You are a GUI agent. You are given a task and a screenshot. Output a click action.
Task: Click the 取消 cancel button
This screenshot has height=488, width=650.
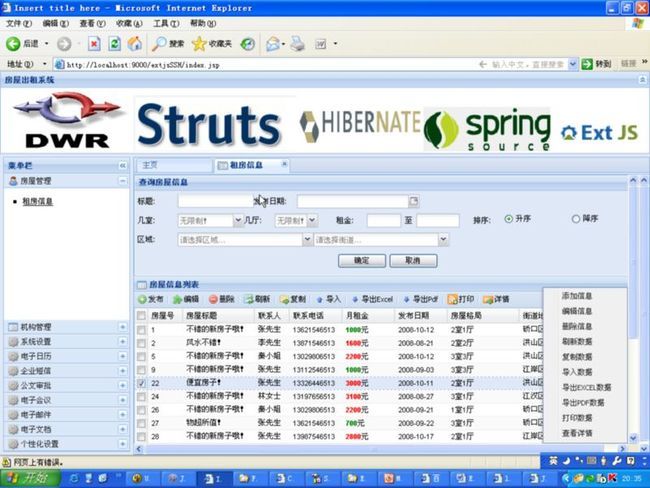point(413,261)
